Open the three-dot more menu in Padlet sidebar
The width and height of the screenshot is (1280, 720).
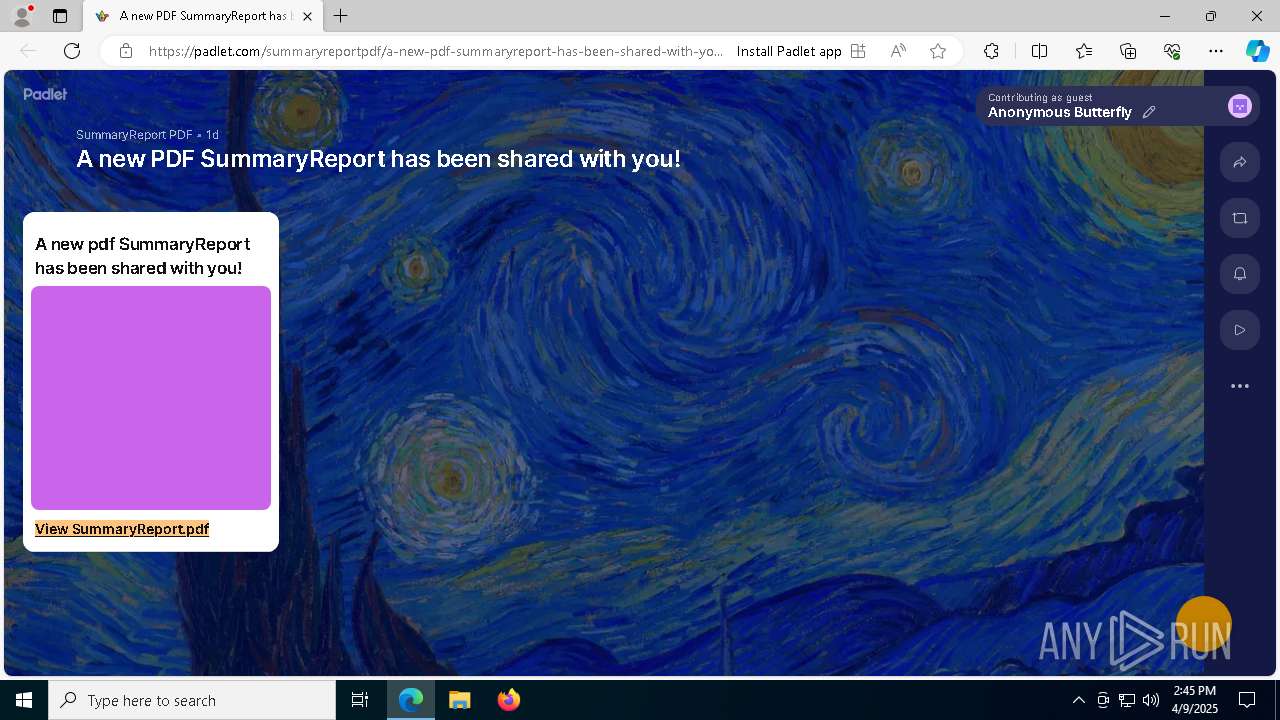click(1240, 386)
